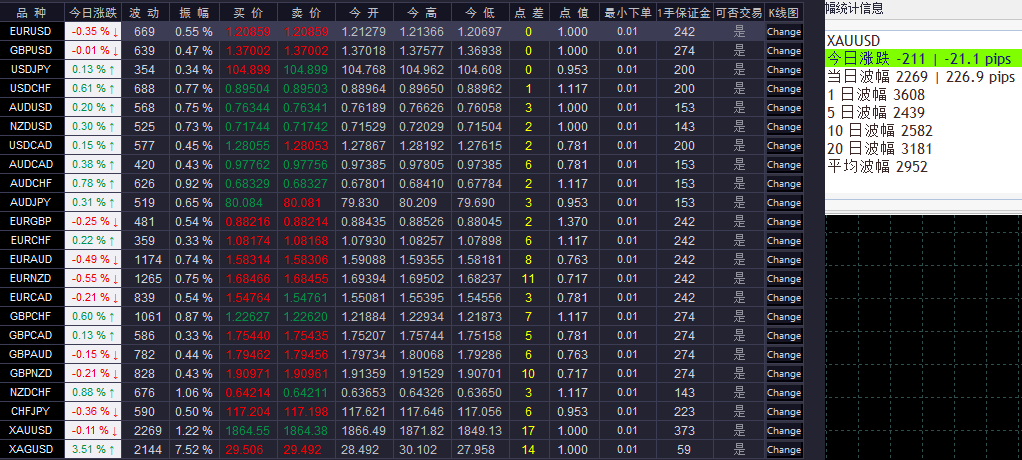This screenshot has height=460, width=1022.
Task: Click Change button in XAGUSD row
Action: pos(784,450)
